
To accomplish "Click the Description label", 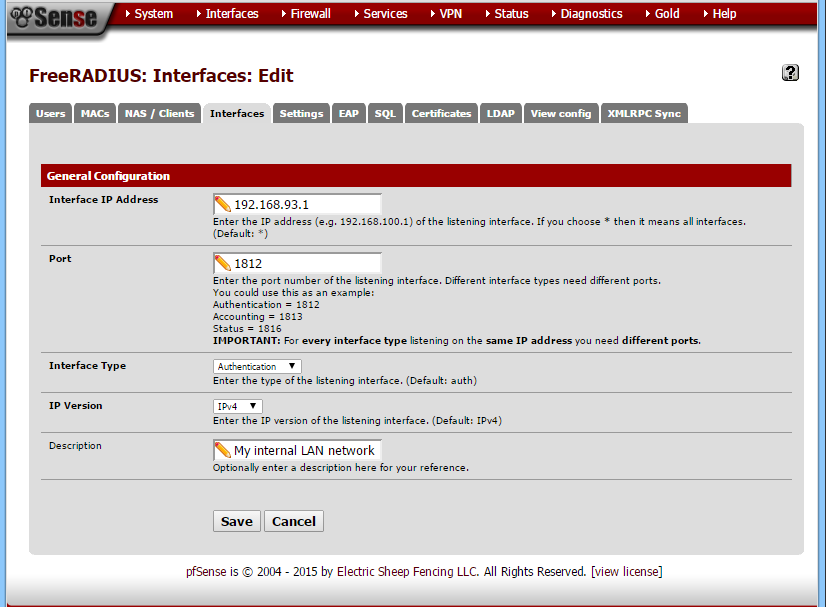I will click(75, 446).
